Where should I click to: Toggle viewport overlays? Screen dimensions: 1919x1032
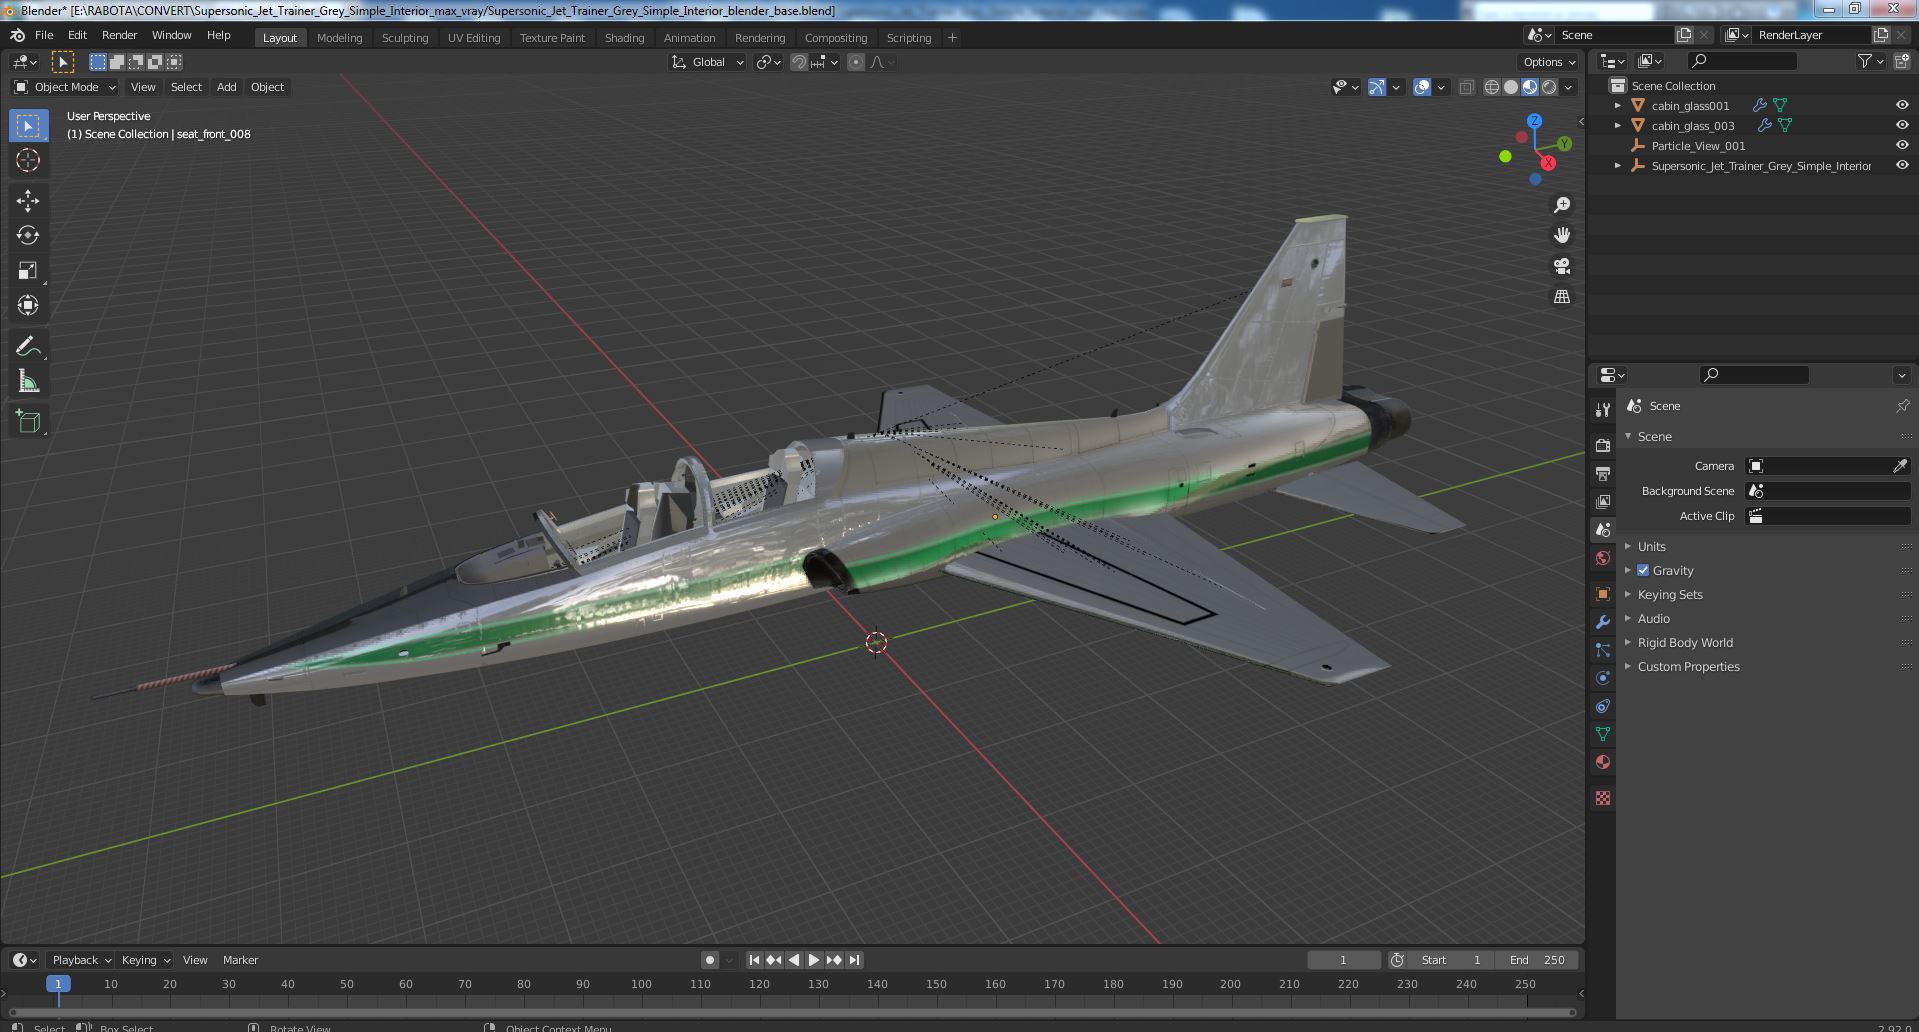(1422, 87)
